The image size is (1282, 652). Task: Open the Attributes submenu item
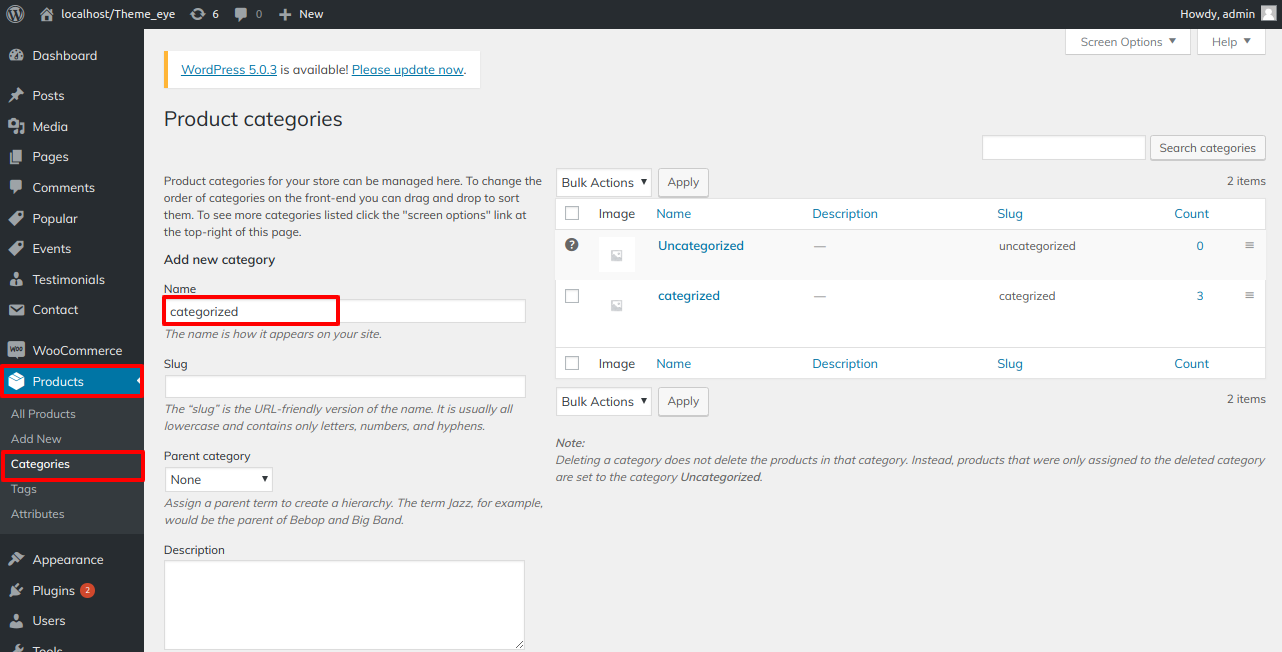pos(37,514)
